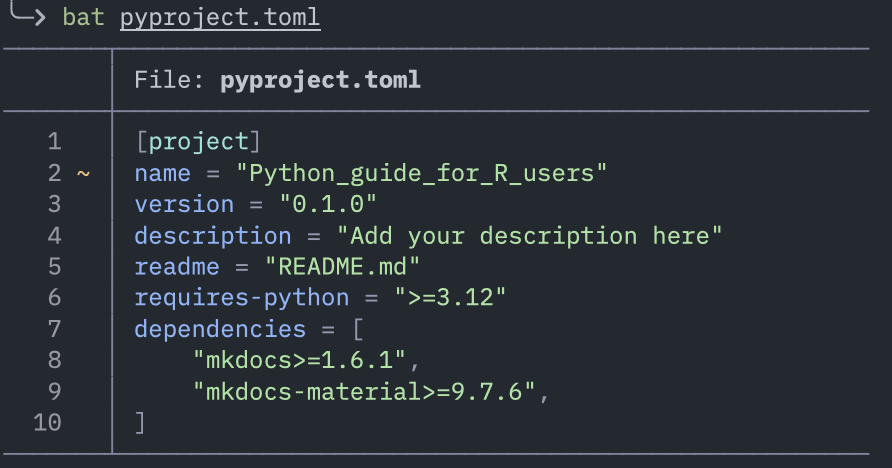Click line number 6

pyautogui.click(x=55, y=297)
